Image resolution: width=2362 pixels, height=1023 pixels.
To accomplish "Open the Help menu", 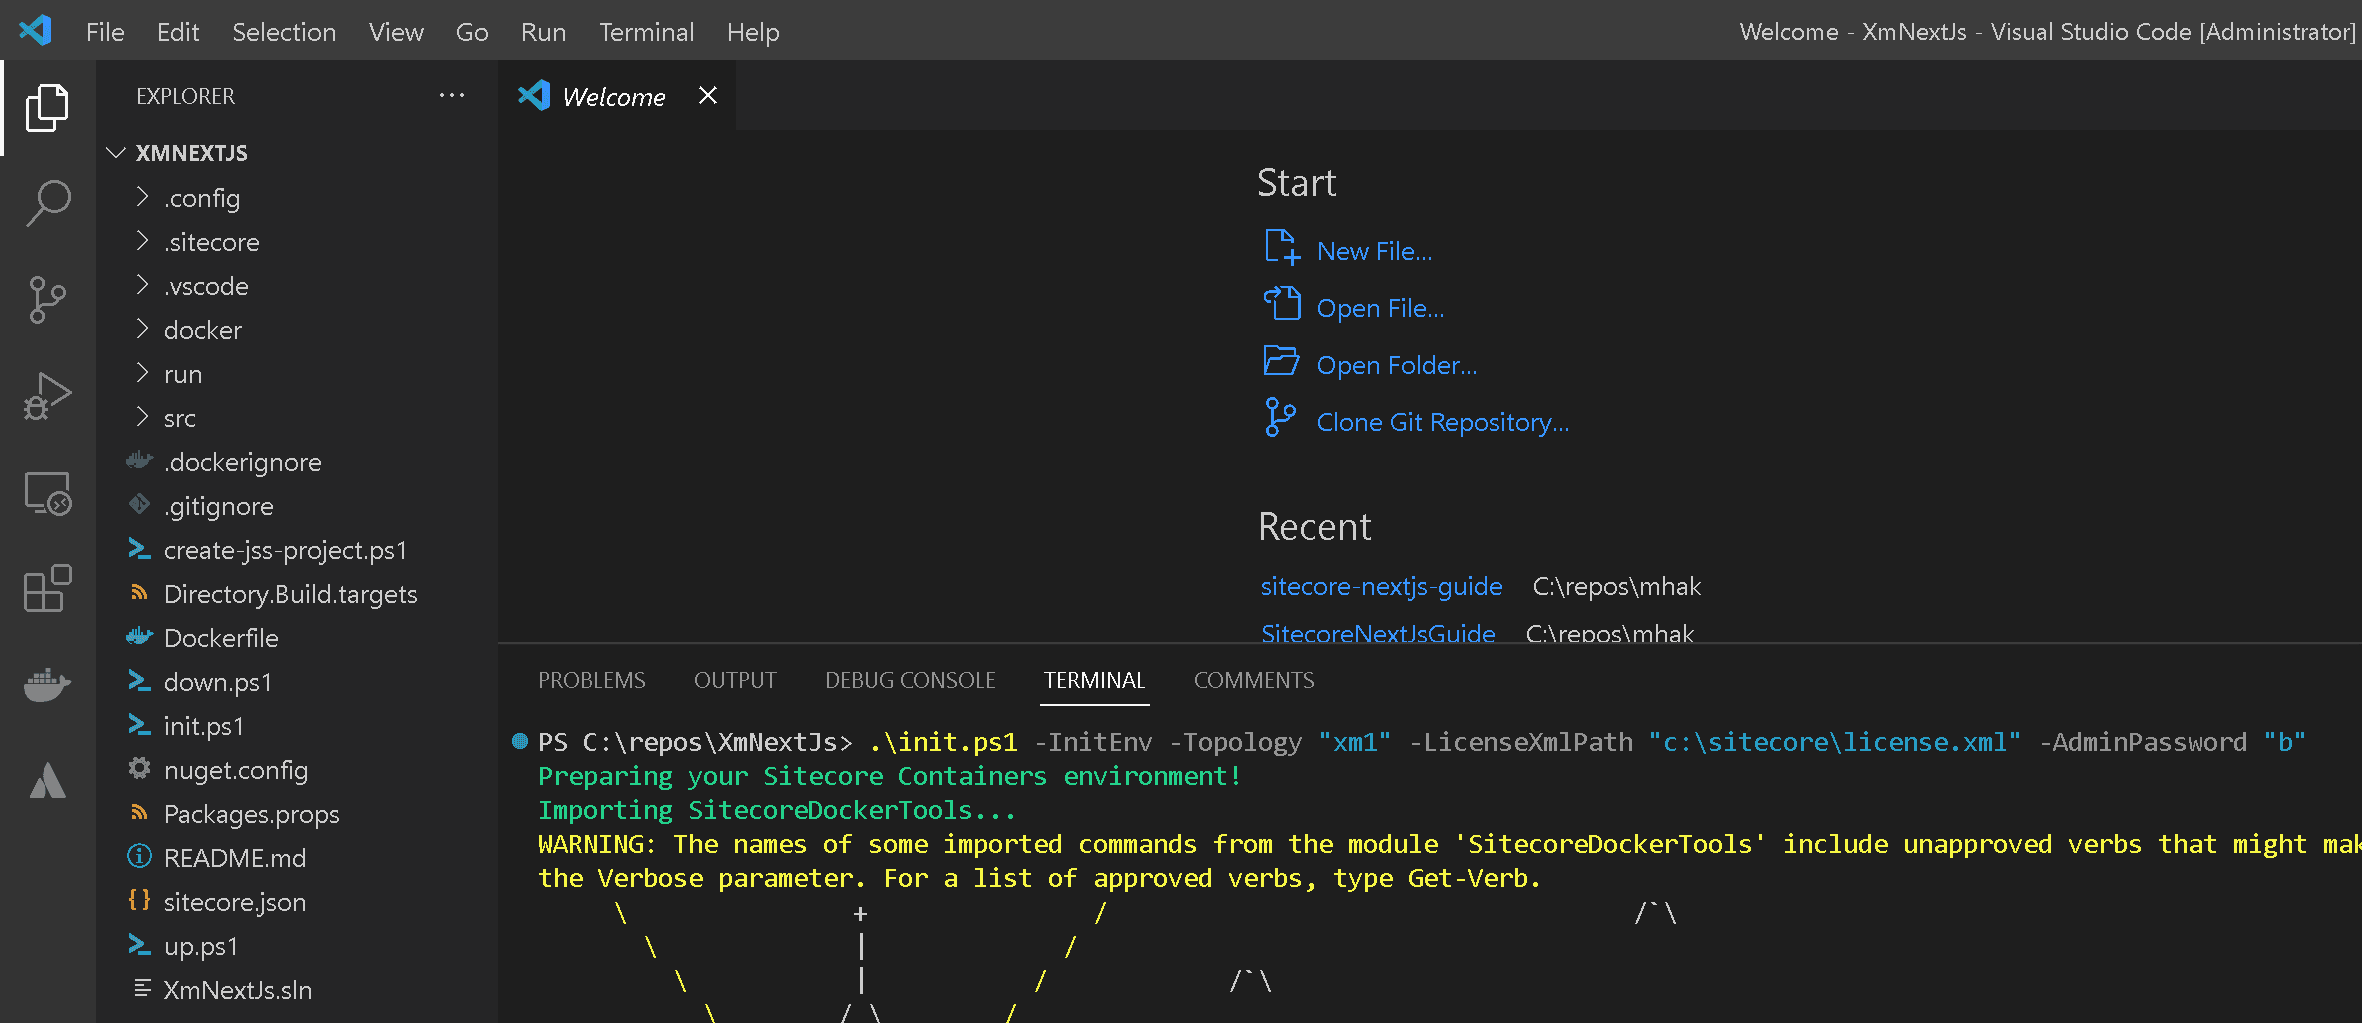I will 753,32.
